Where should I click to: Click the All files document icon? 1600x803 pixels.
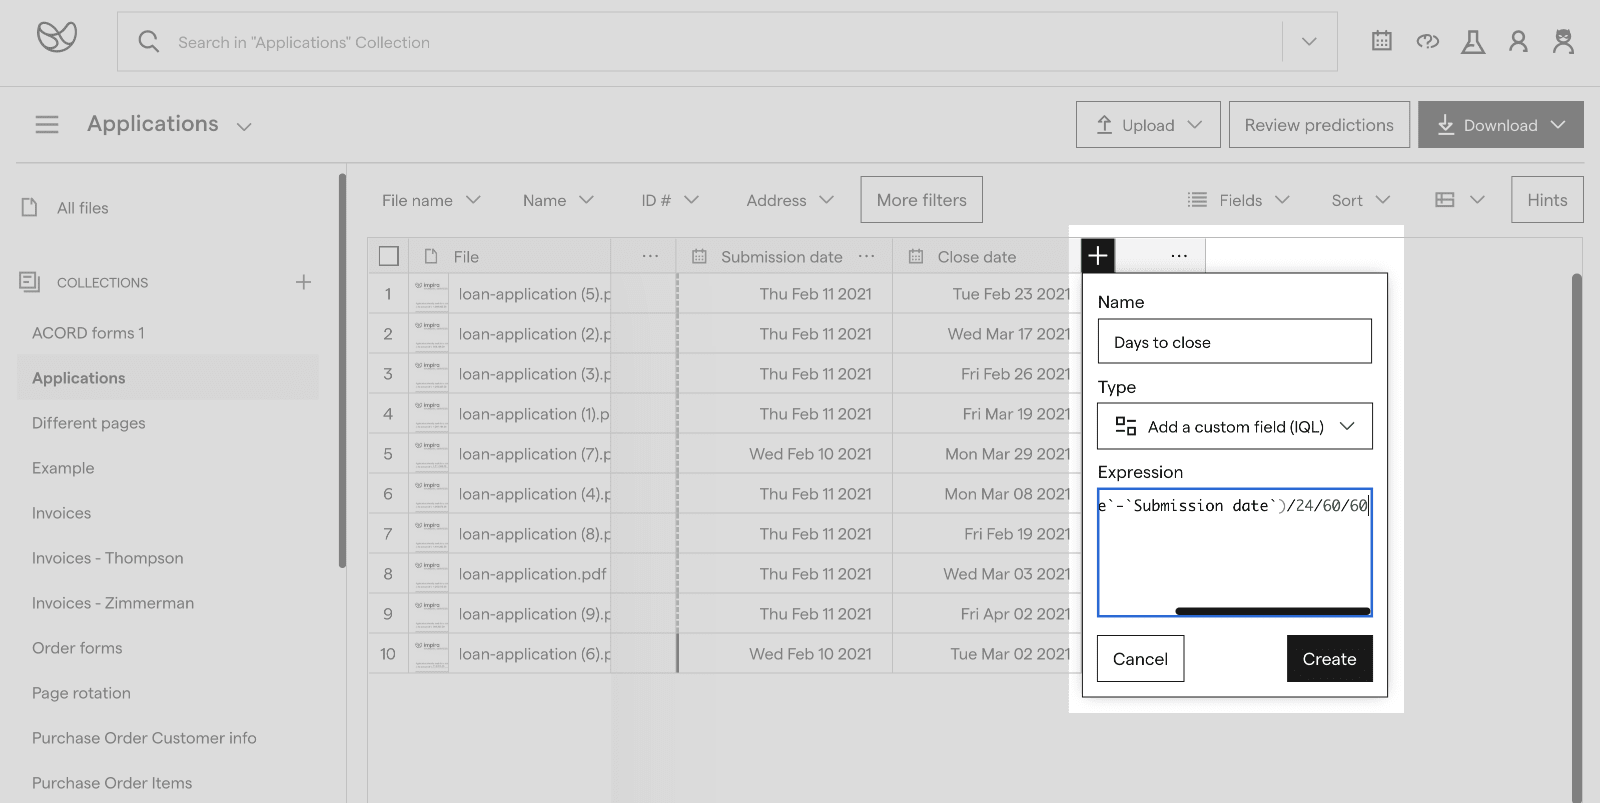pyautogui.click(x=30, y=207)
